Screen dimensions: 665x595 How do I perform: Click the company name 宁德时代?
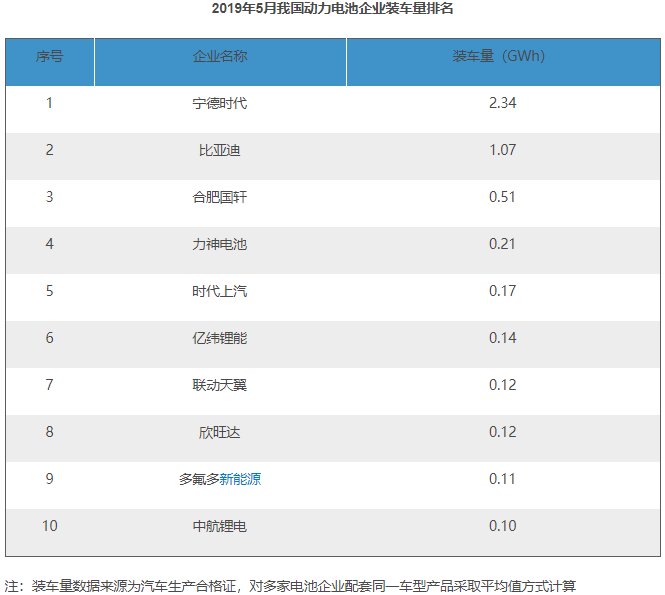220,103
